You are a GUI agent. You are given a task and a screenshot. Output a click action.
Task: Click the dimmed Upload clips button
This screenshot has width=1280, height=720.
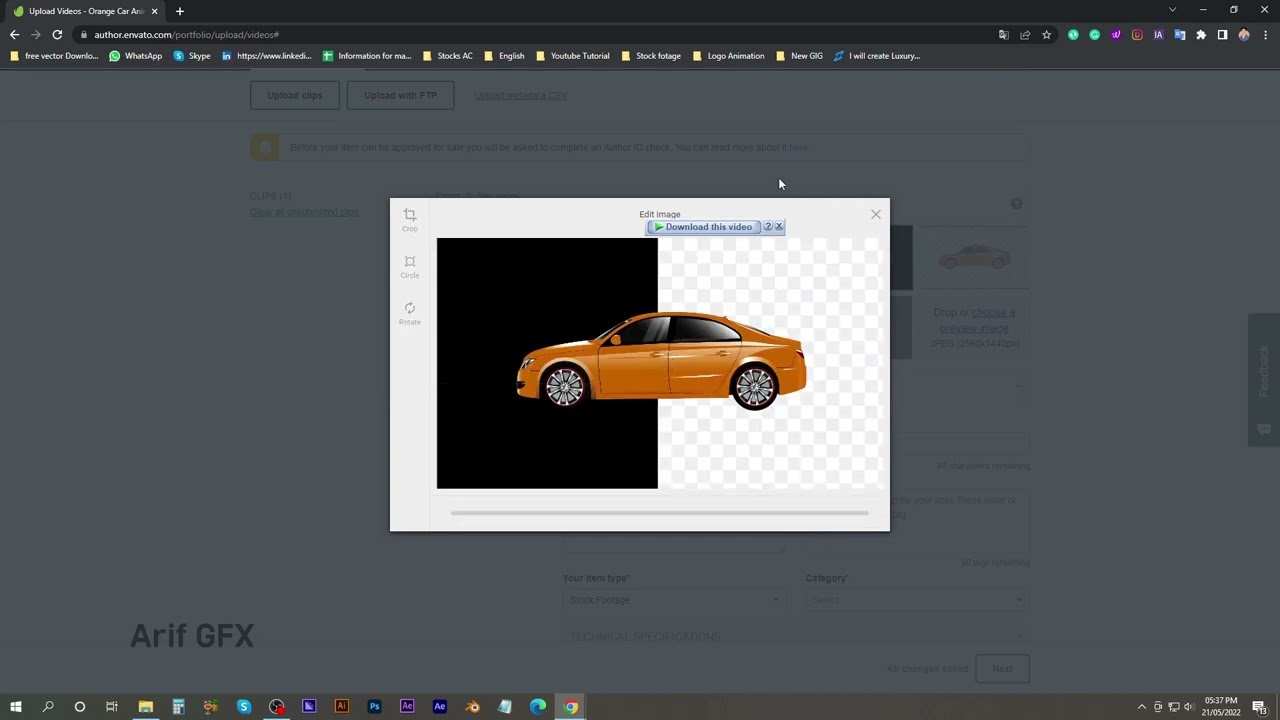pos(294,95)
